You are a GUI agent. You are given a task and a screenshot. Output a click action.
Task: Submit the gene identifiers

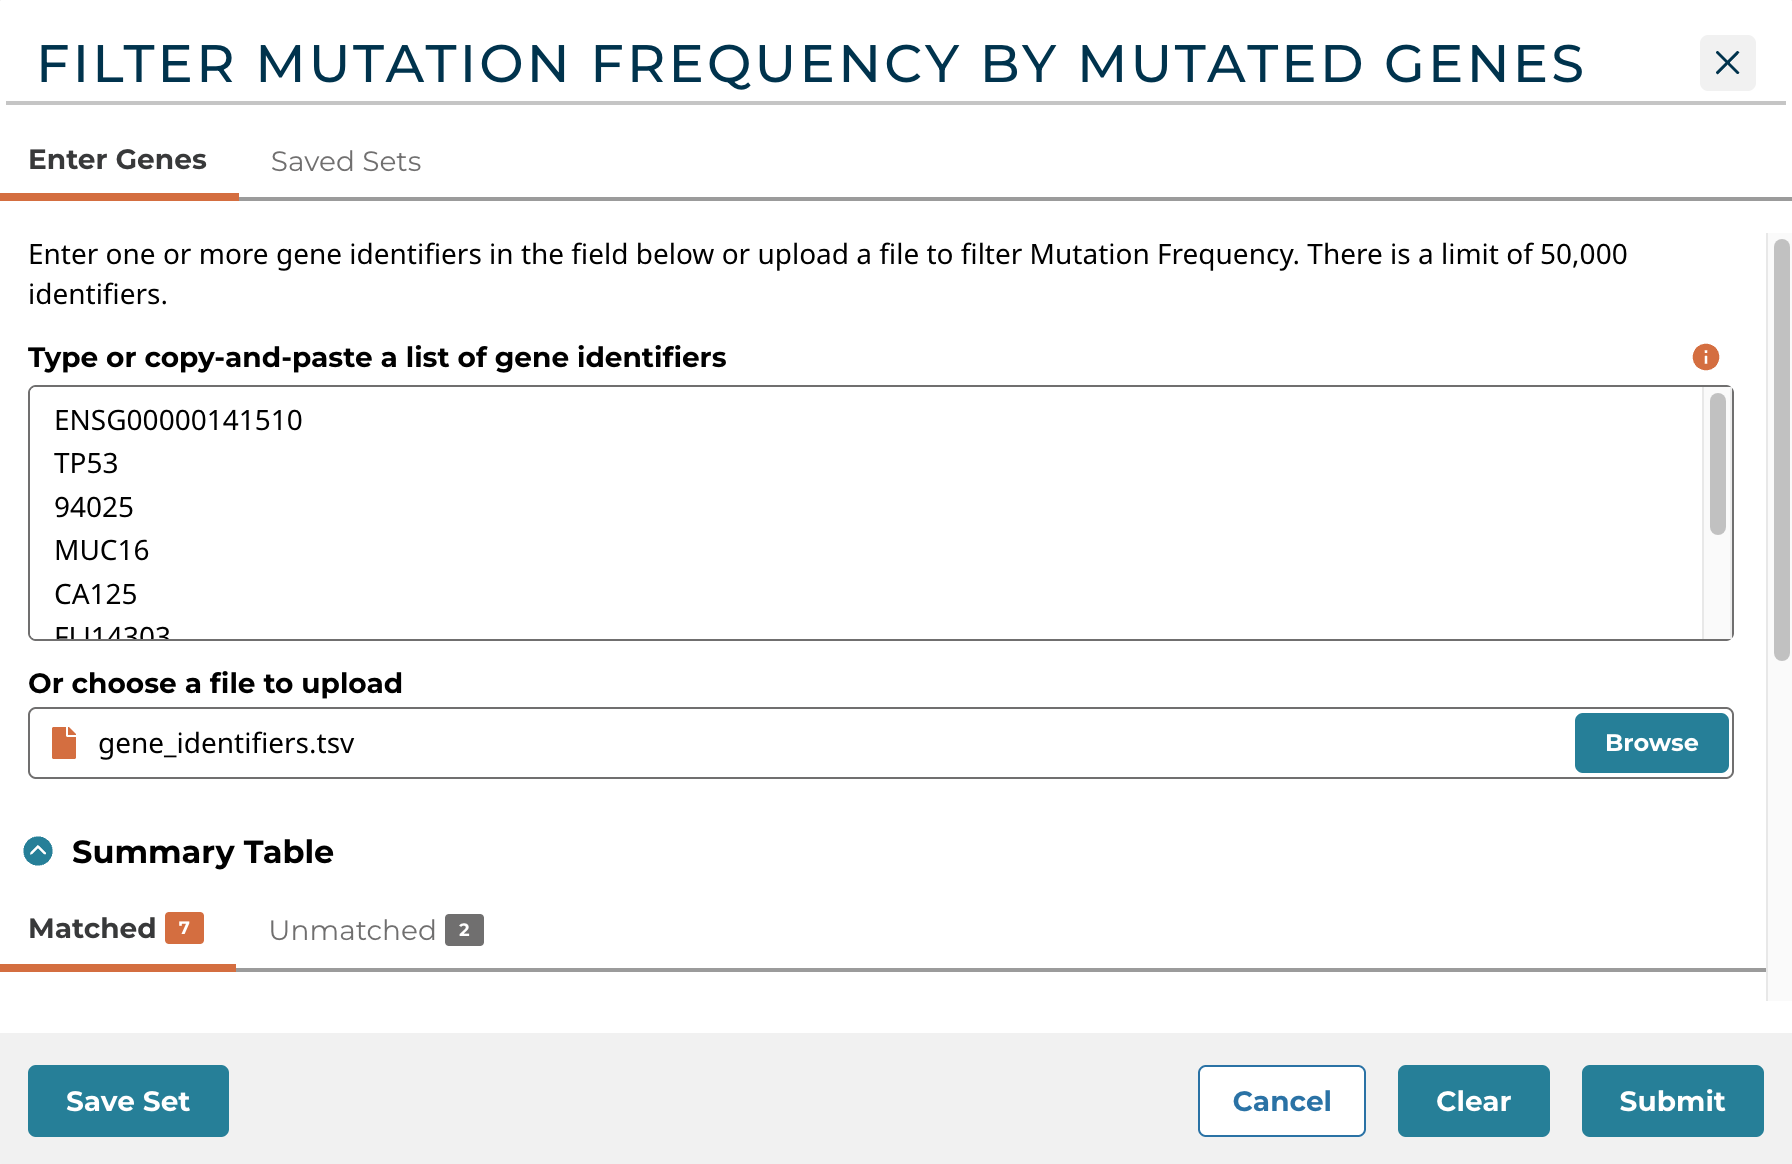(x=1672, y=1101)
